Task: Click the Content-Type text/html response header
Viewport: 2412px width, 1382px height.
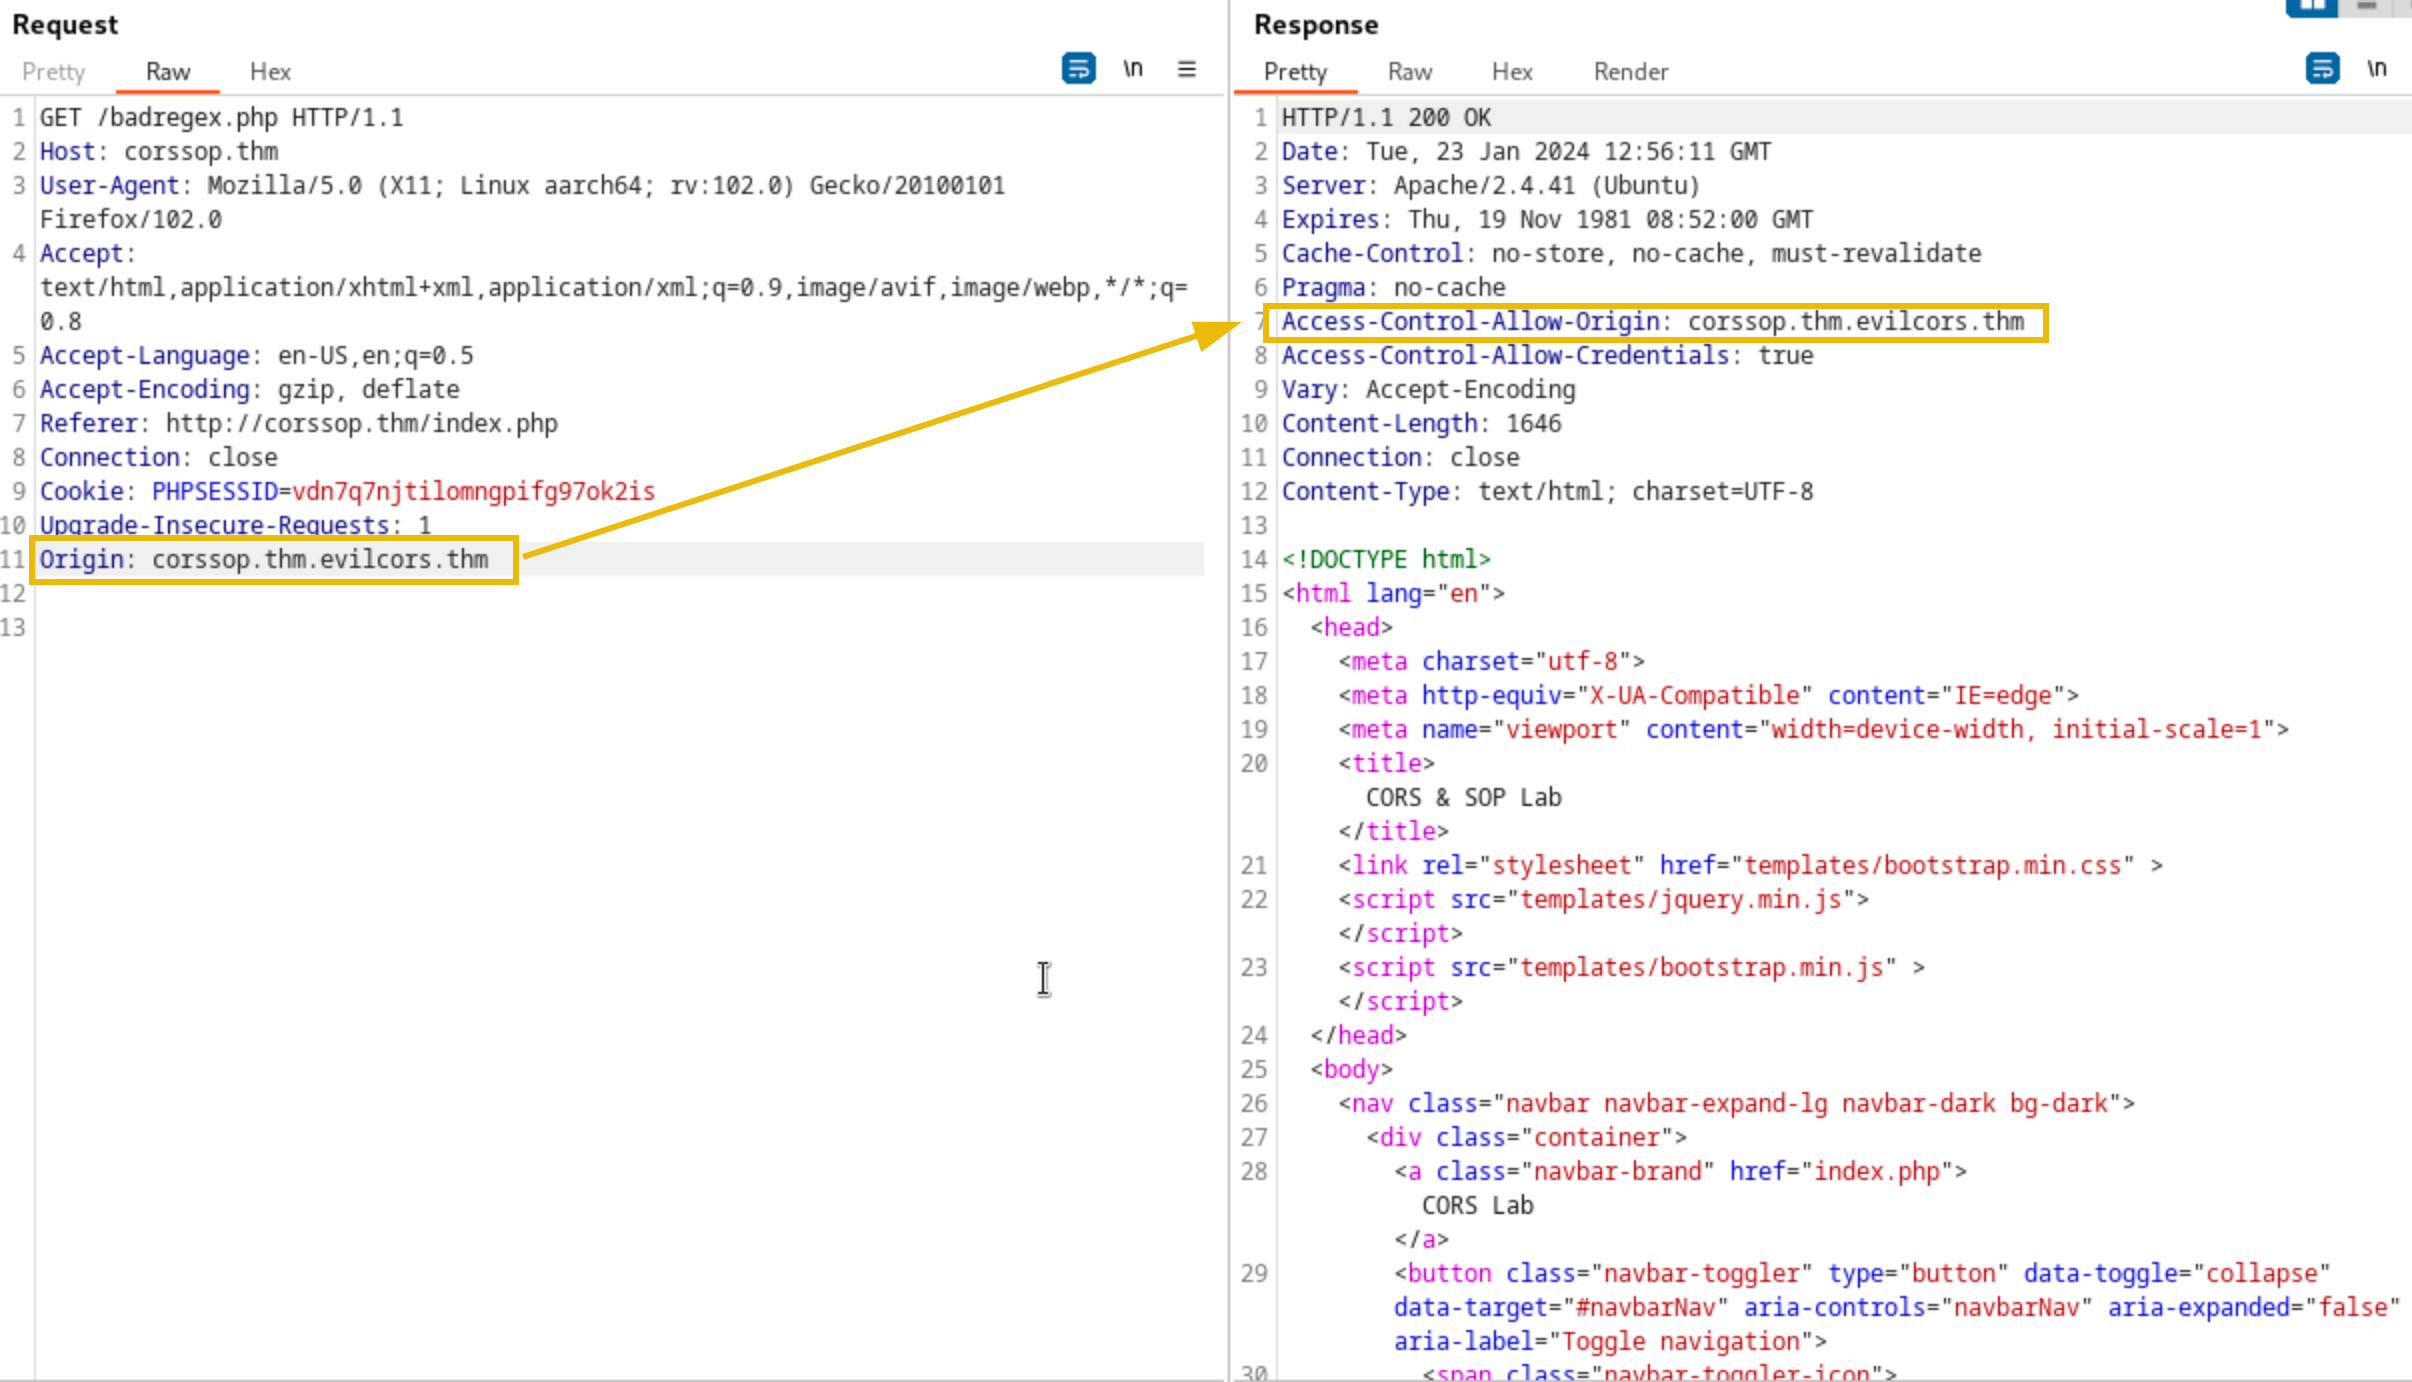Action: point(1548,492)
